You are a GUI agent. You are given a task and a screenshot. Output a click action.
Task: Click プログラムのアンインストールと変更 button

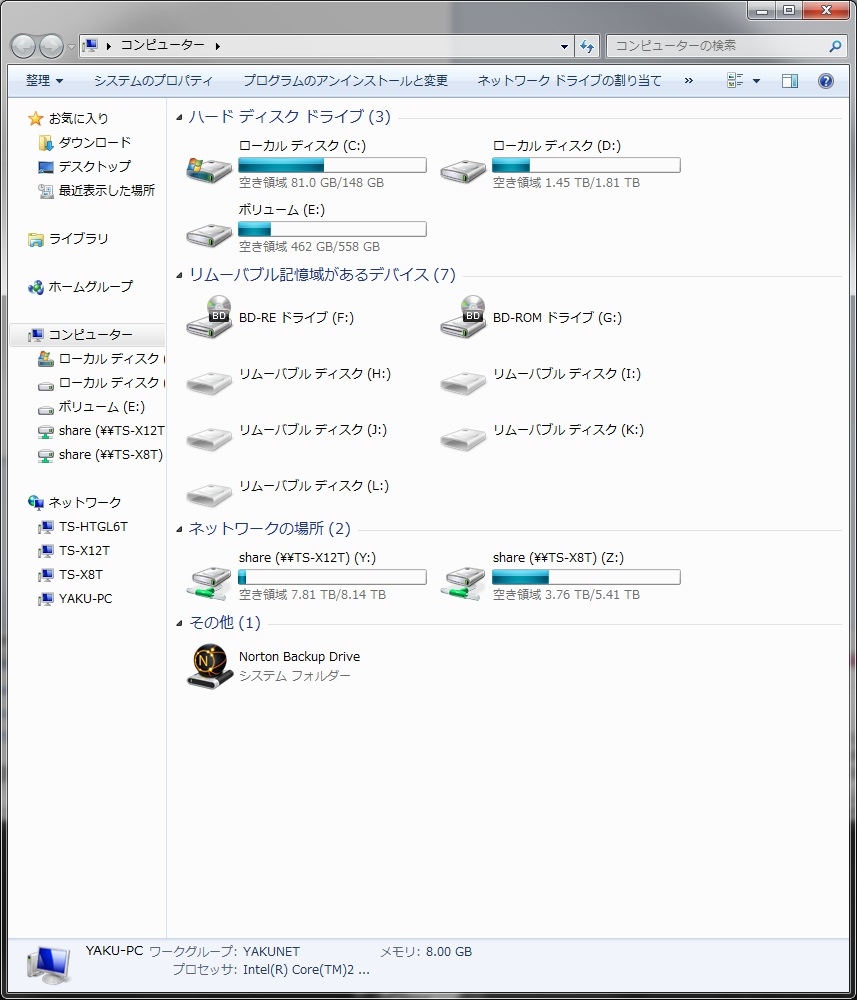[x=346, y=80]
